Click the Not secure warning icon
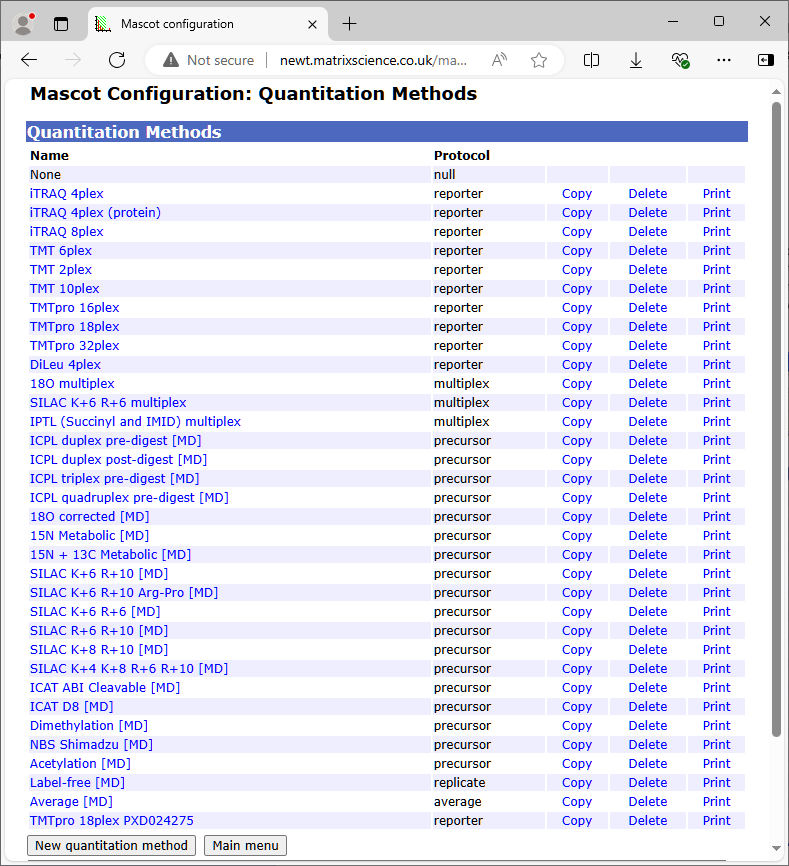The image size is (789, 866). point(171,60)
